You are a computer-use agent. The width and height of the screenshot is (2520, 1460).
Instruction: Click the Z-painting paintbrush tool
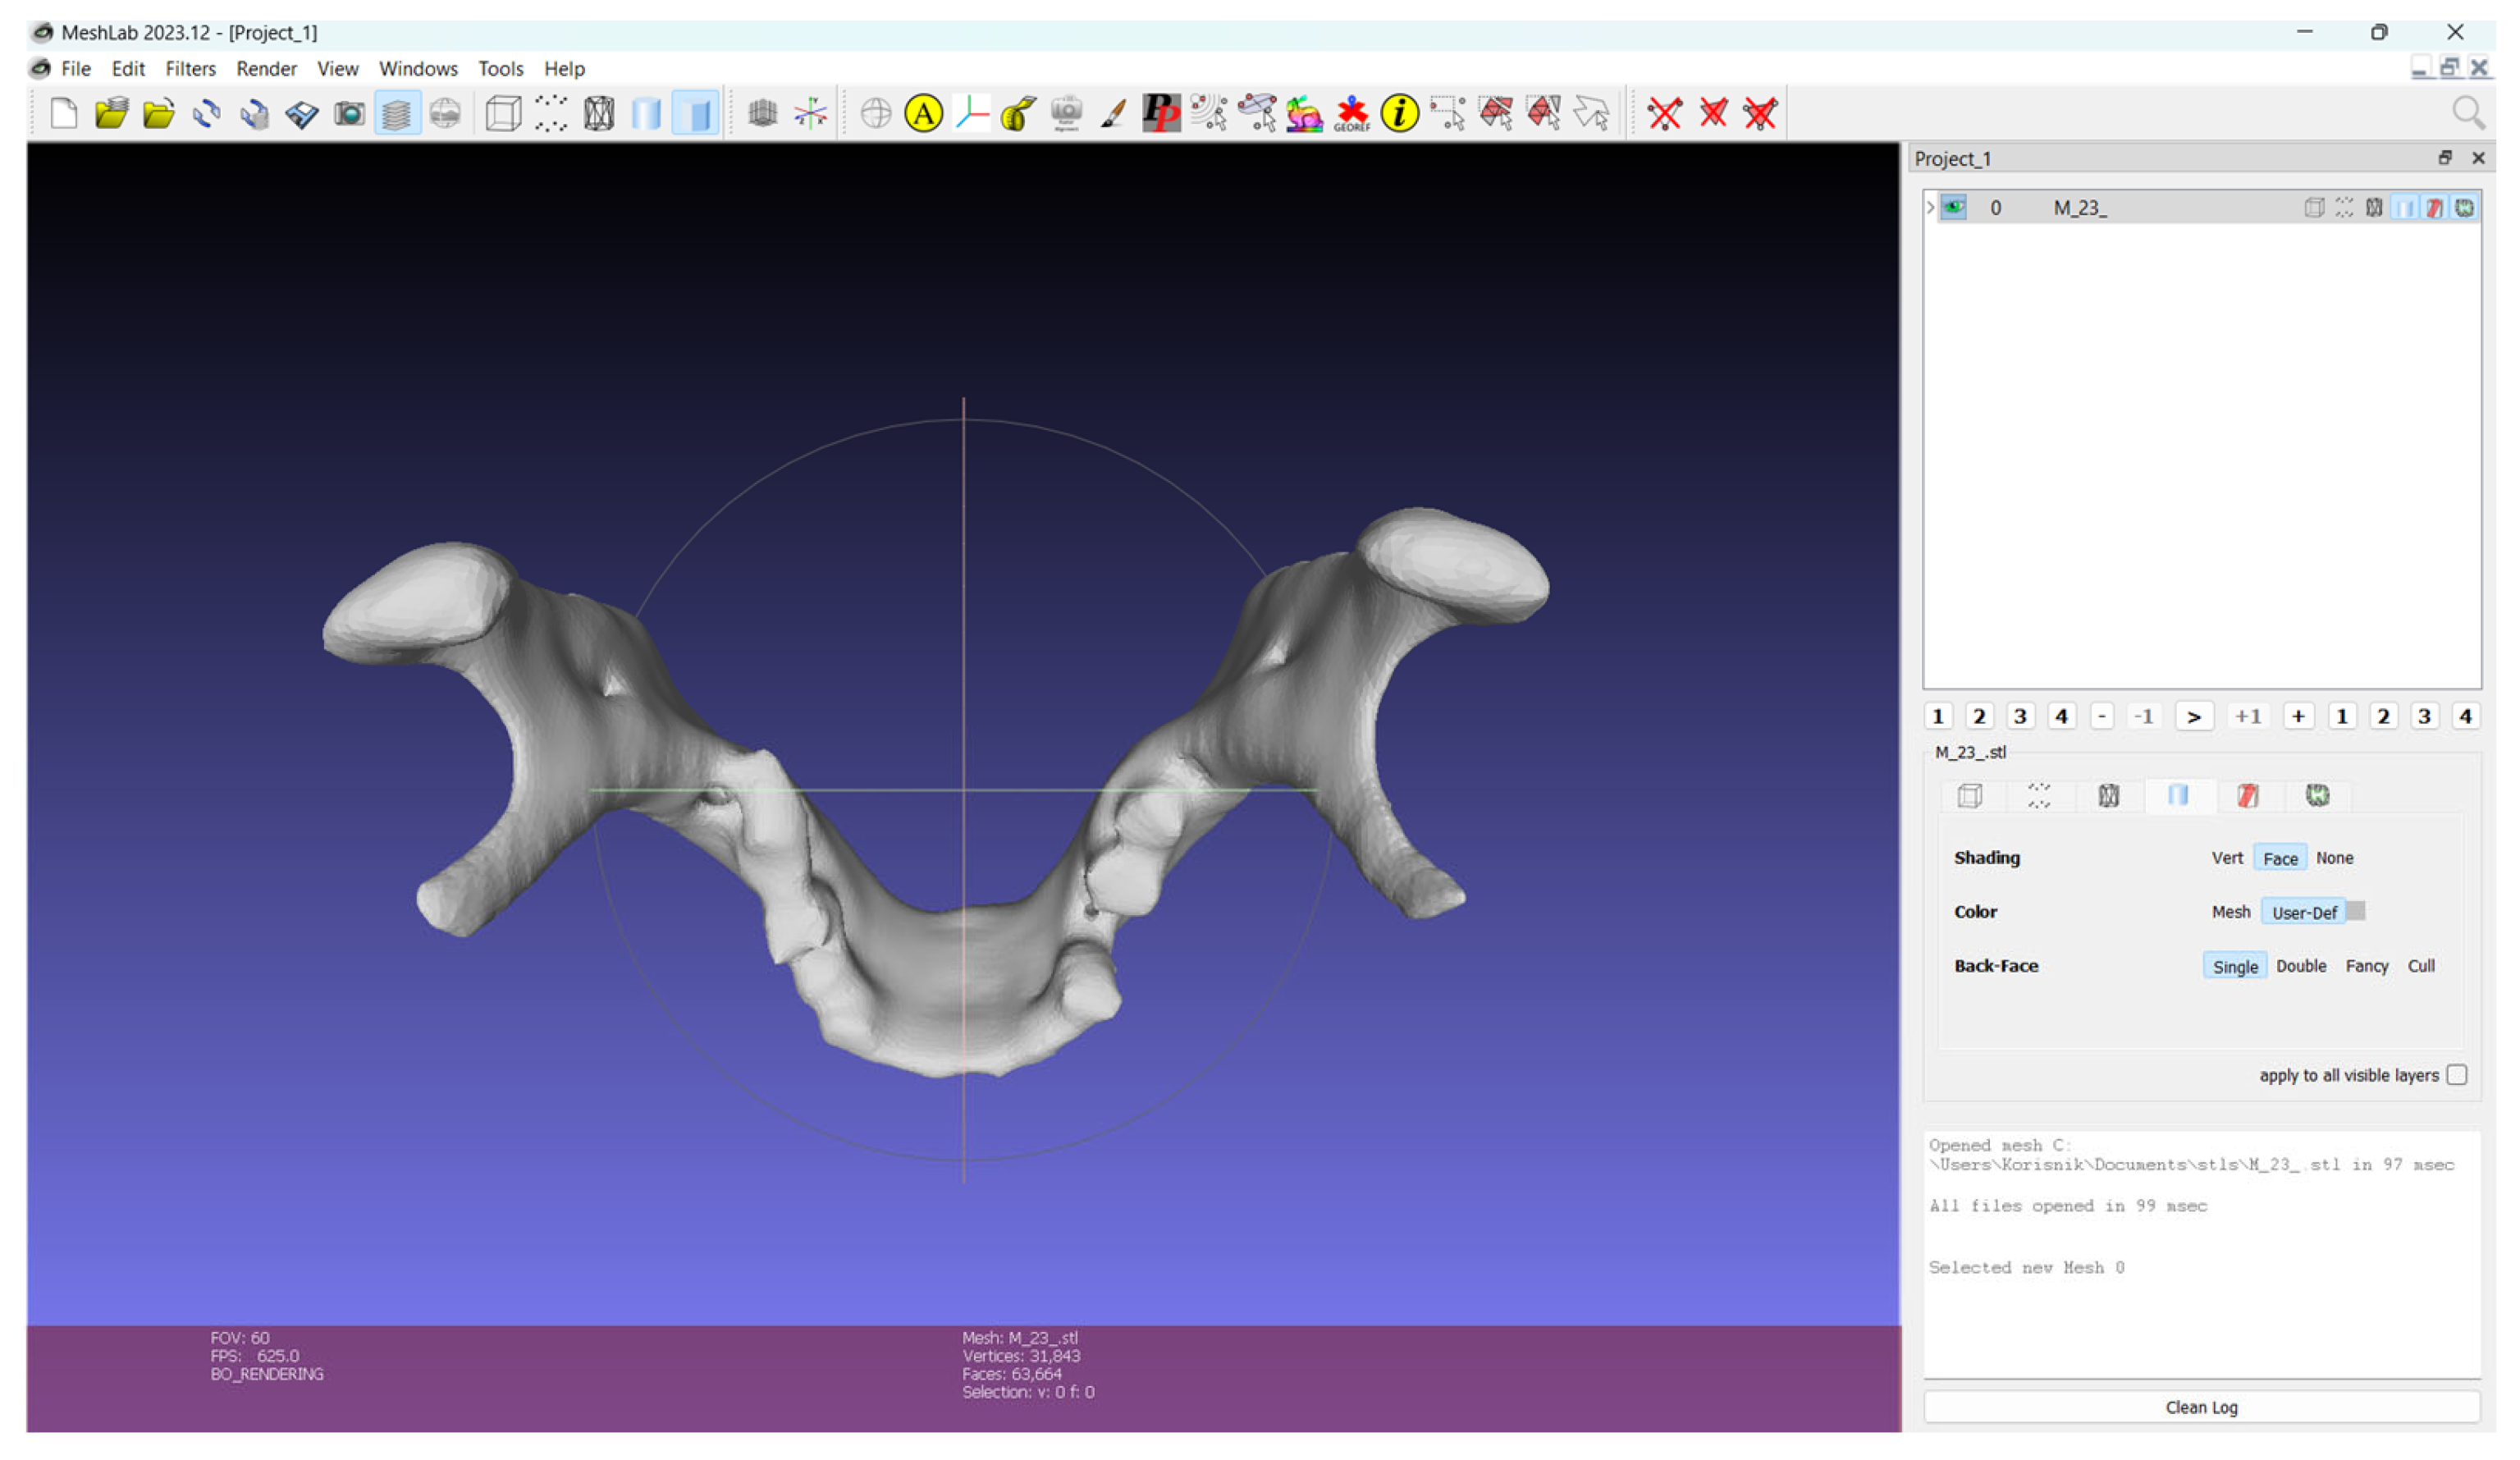(1113, 113)
